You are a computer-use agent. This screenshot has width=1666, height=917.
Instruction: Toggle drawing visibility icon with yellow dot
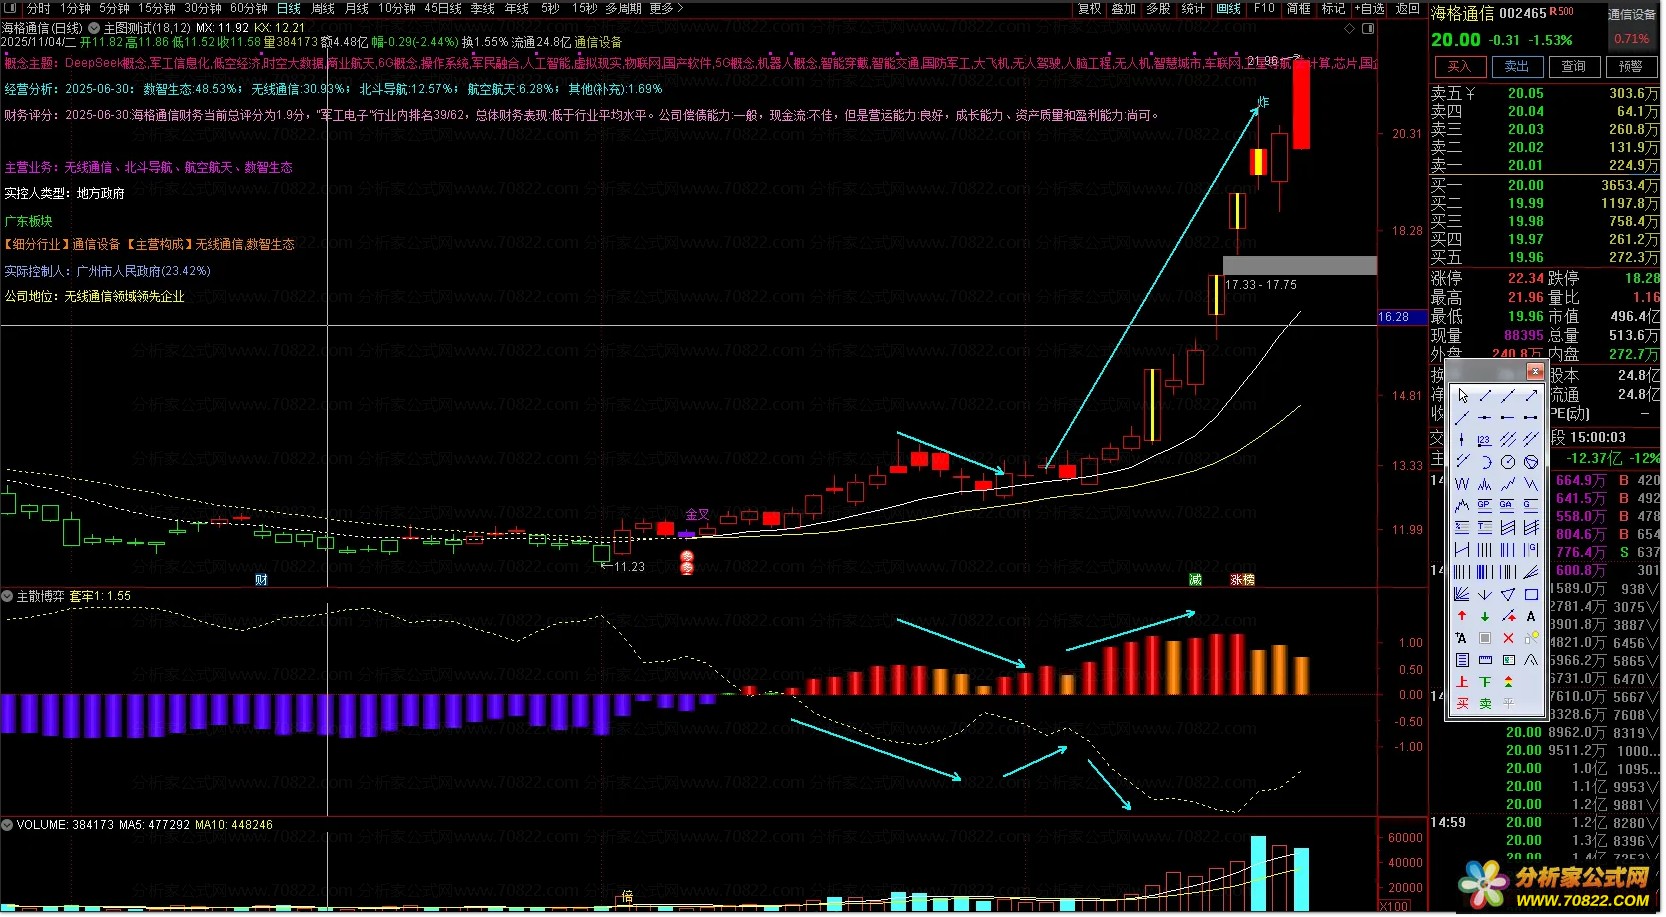click(1531, 638)
